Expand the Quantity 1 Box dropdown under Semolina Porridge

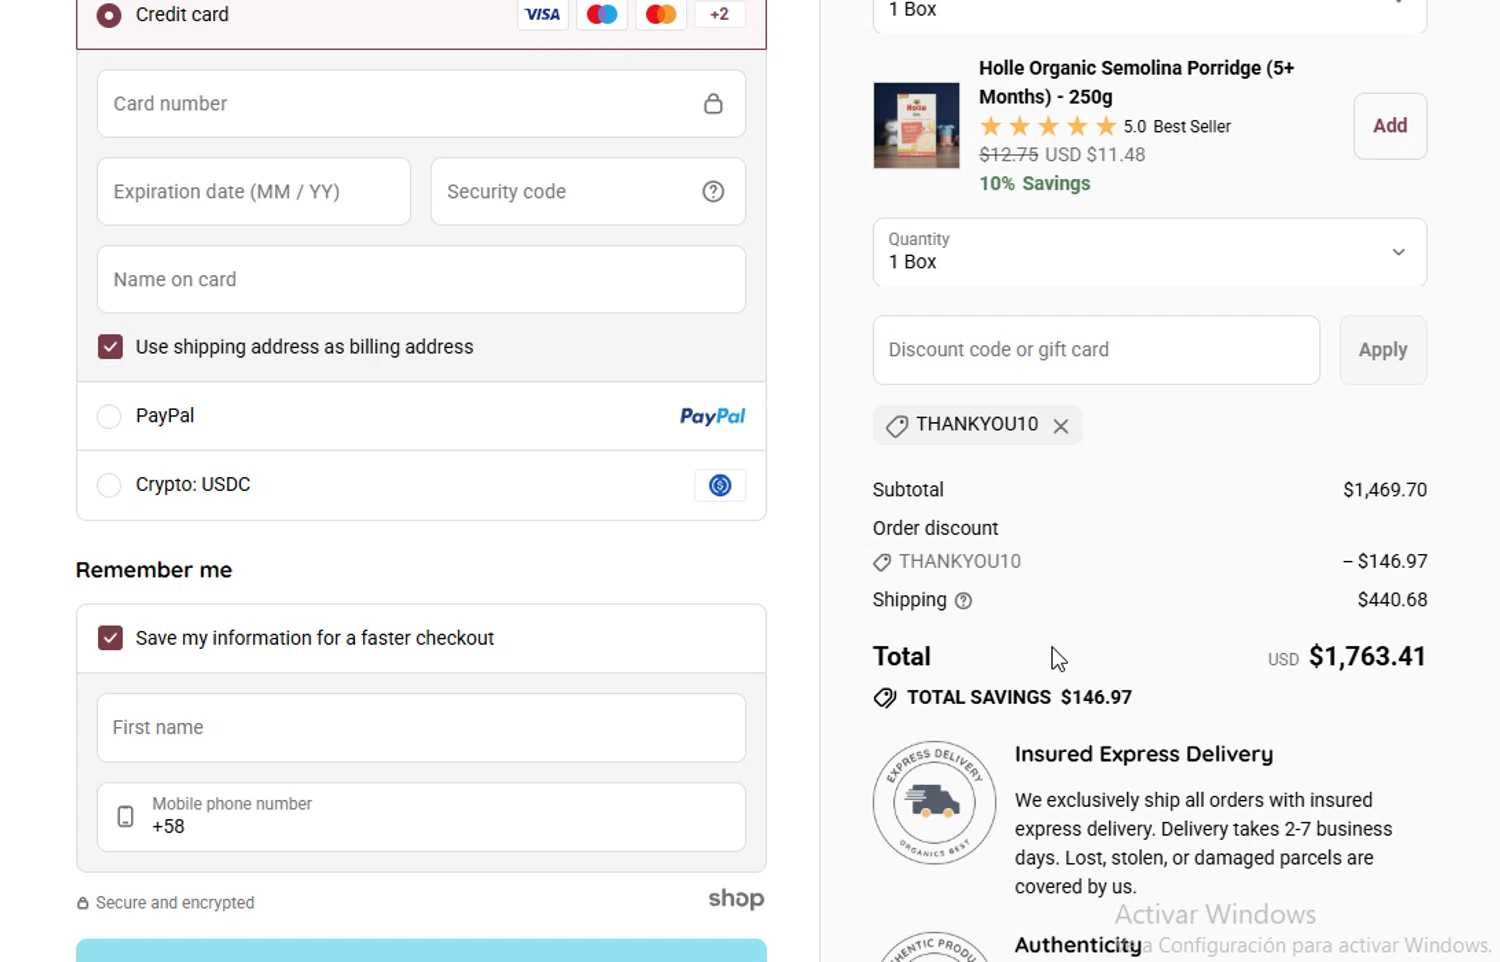pyautogui.click(x=1150, y=252)
